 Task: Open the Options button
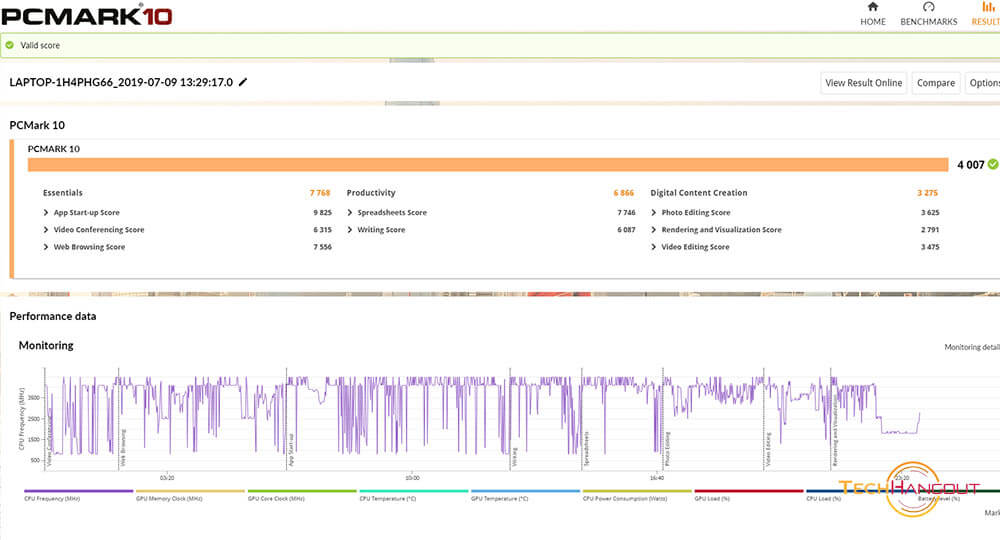[983, 83]
